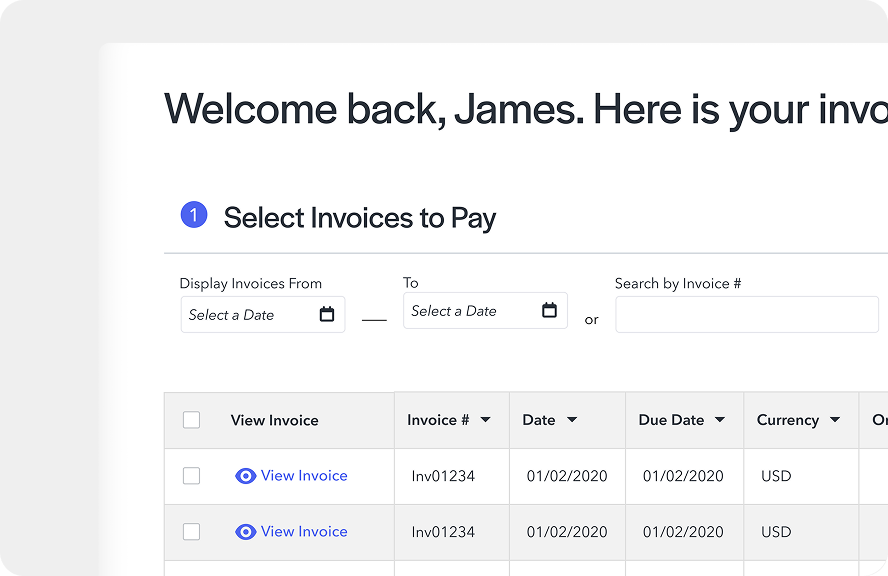888x576 pixels.
Task: Click USD in the first row
Action: pos(776,476)
